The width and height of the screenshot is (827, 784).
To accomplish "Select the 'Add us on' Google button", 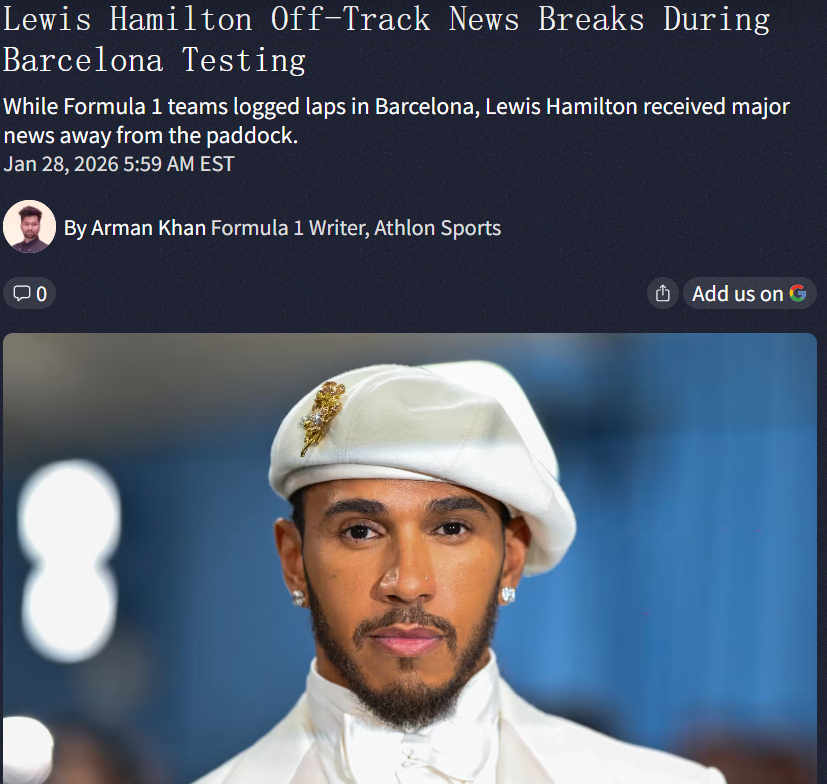I will 749,293.
